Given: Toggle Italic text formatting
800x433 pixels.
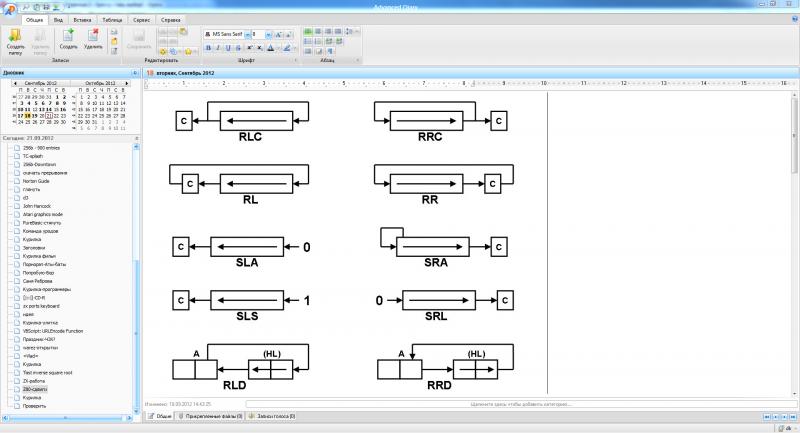Looking at the screenshot, I should click(x=217, y=48).
